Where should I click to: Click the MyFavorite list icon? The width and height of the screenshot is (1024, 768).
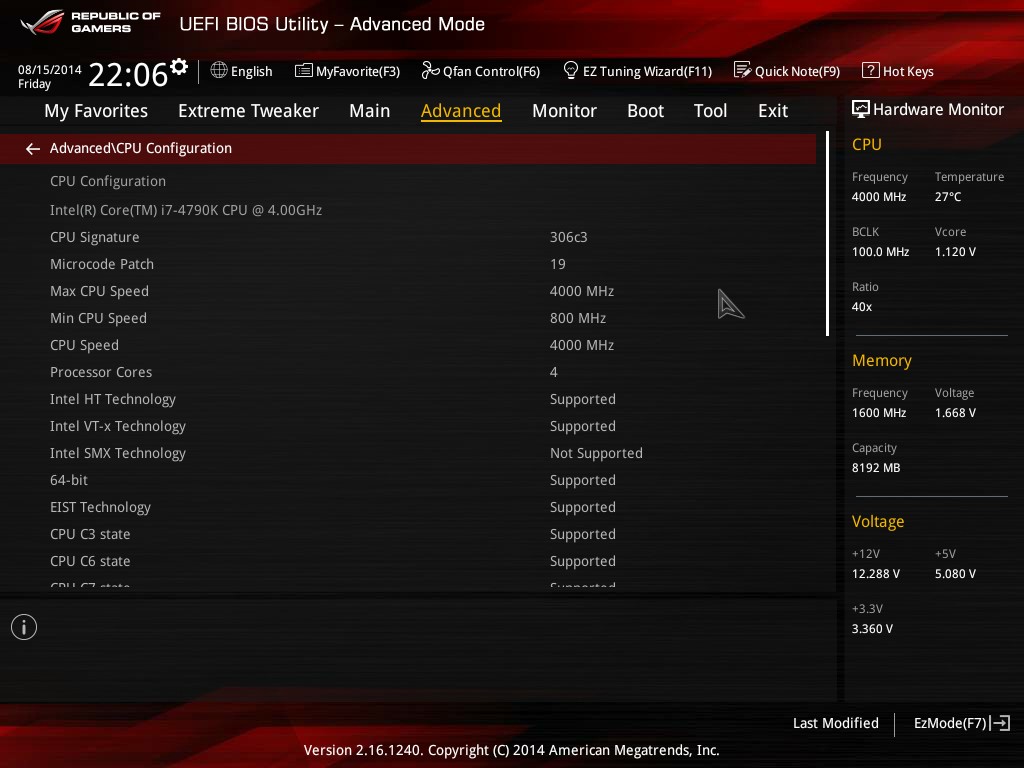point(304,71)
